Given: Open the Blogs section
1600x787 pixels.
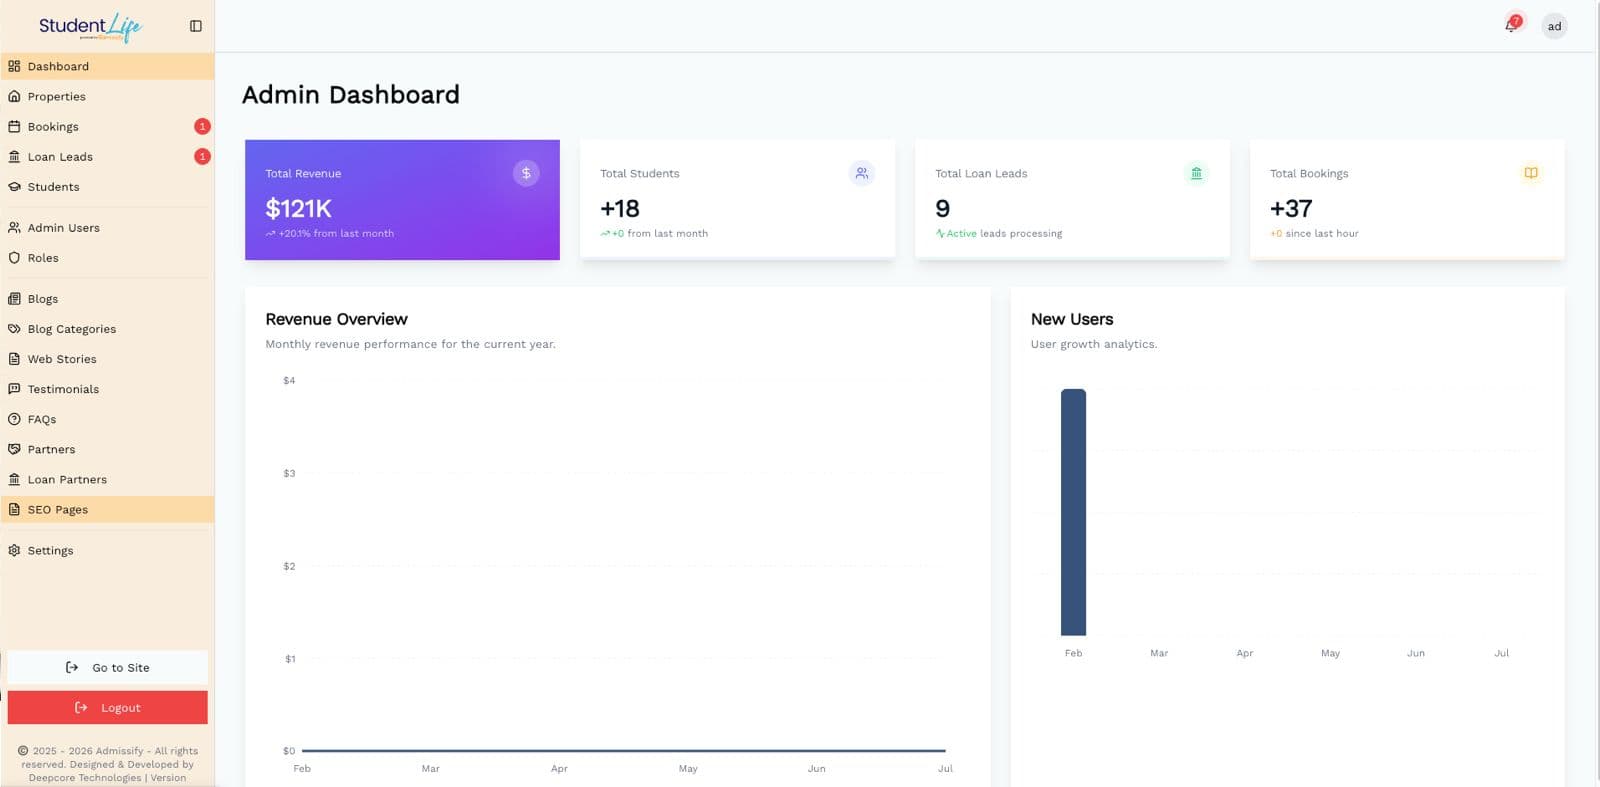Looking at the screenshot, I should click(x=107, y=298).
